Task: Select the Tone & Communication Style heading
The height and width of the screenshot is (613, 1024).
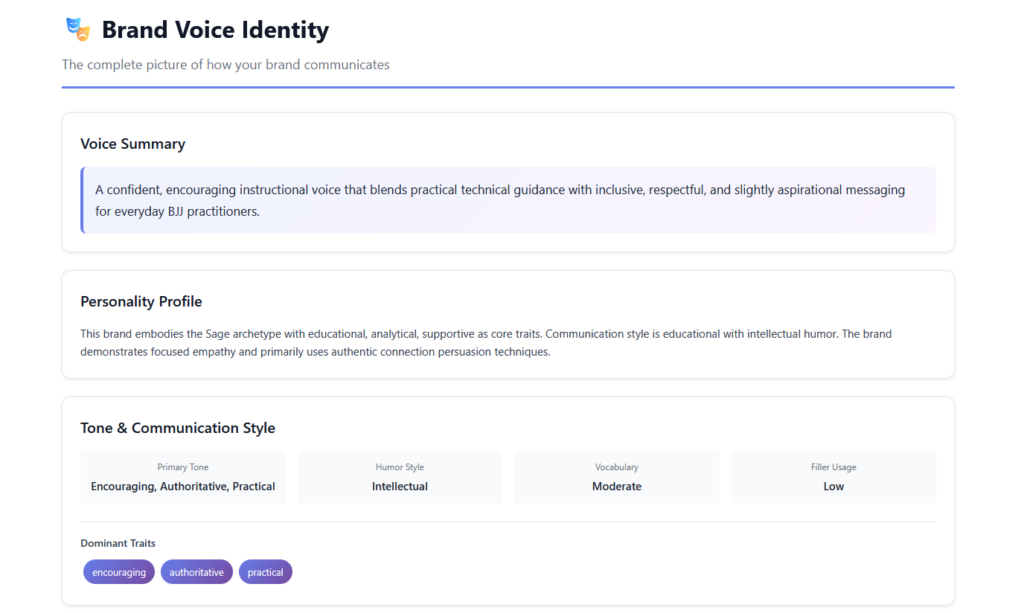Action: (x=177, y=428)
